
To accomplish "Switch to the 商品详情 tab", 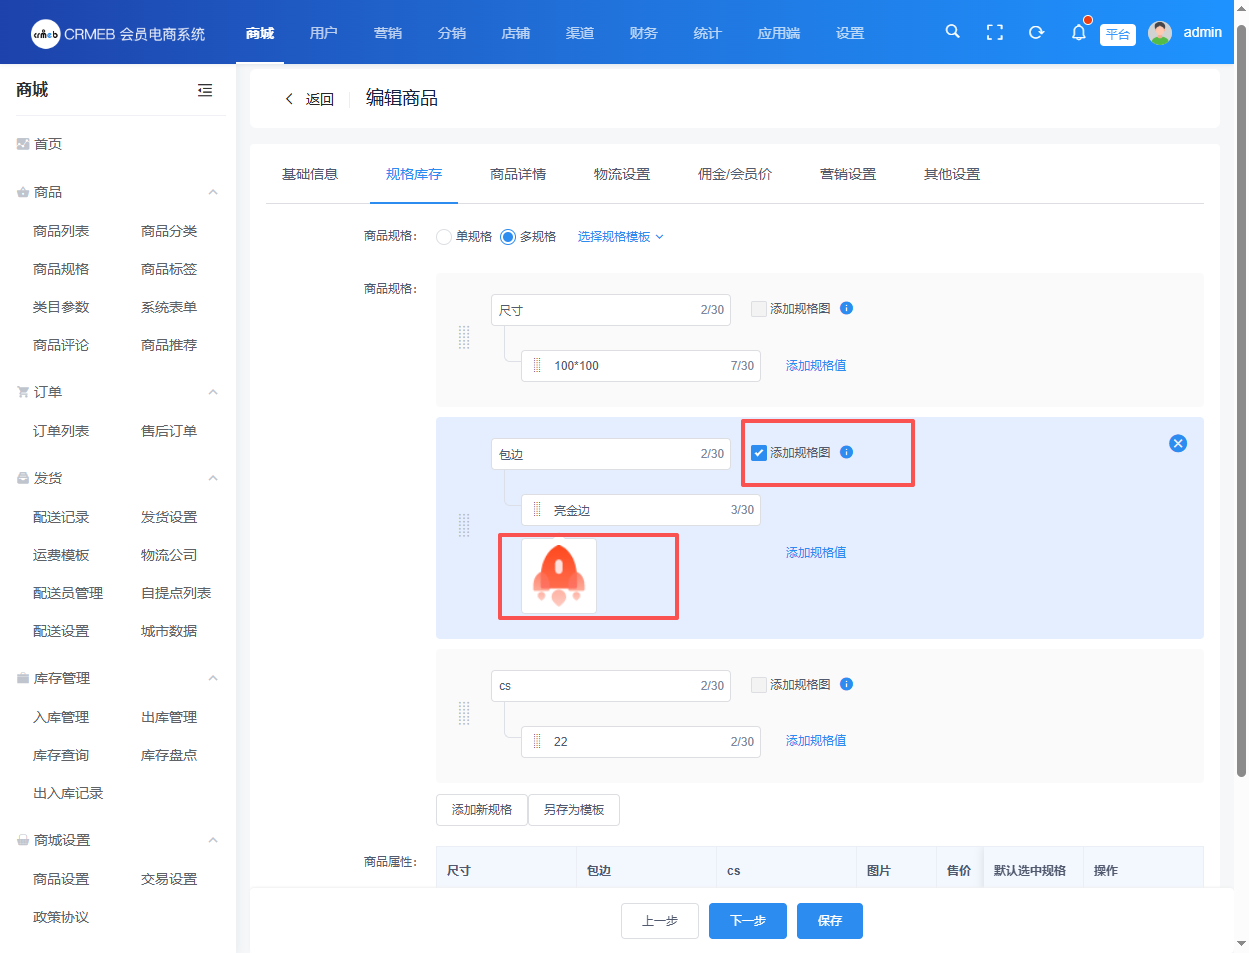I will (x=518, y=174).
